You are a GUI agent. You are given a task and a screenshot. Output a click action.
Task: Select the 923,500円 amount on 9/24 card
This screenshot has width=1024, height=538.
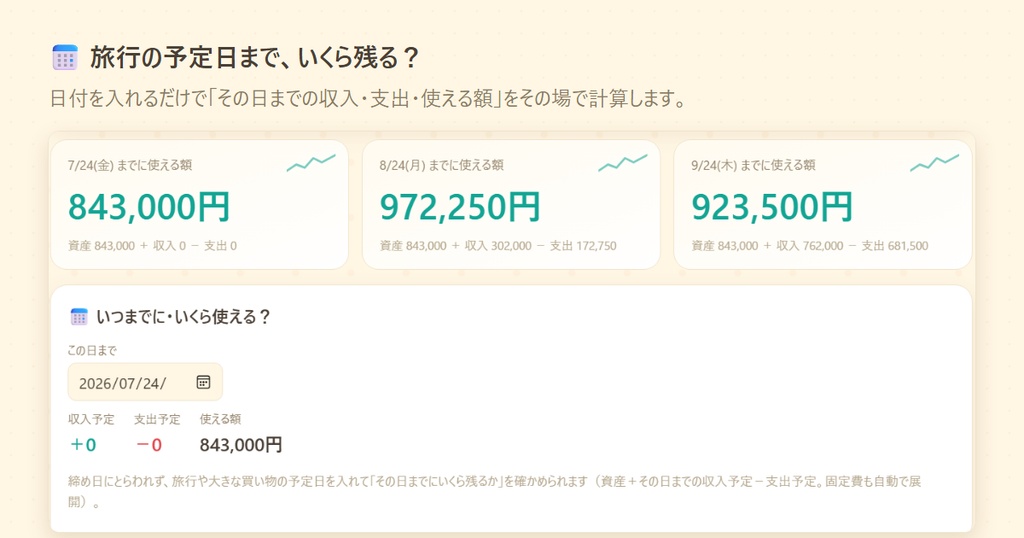click(x=772, y=206)
